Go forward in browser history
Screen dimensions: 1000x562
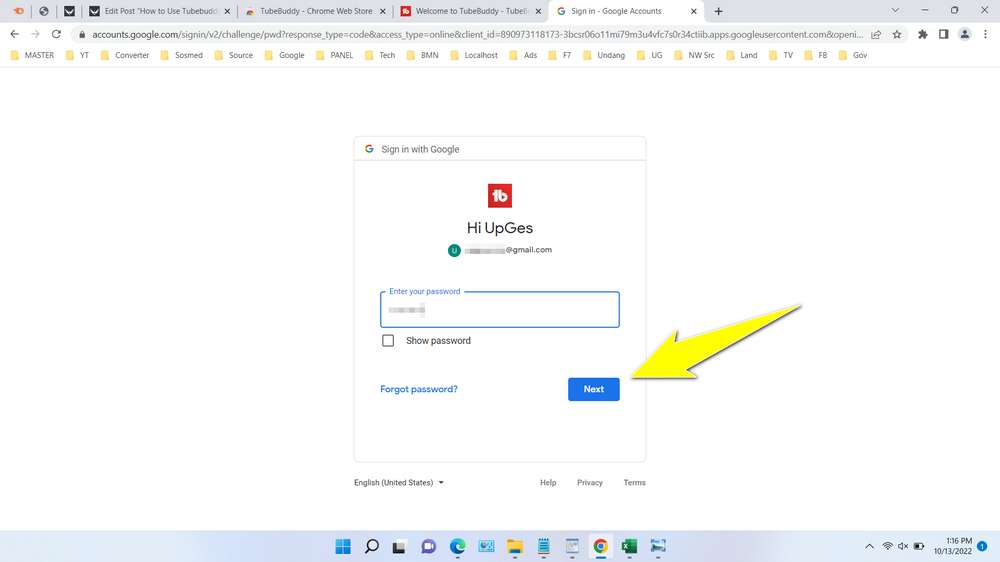[x=36, y=34]
